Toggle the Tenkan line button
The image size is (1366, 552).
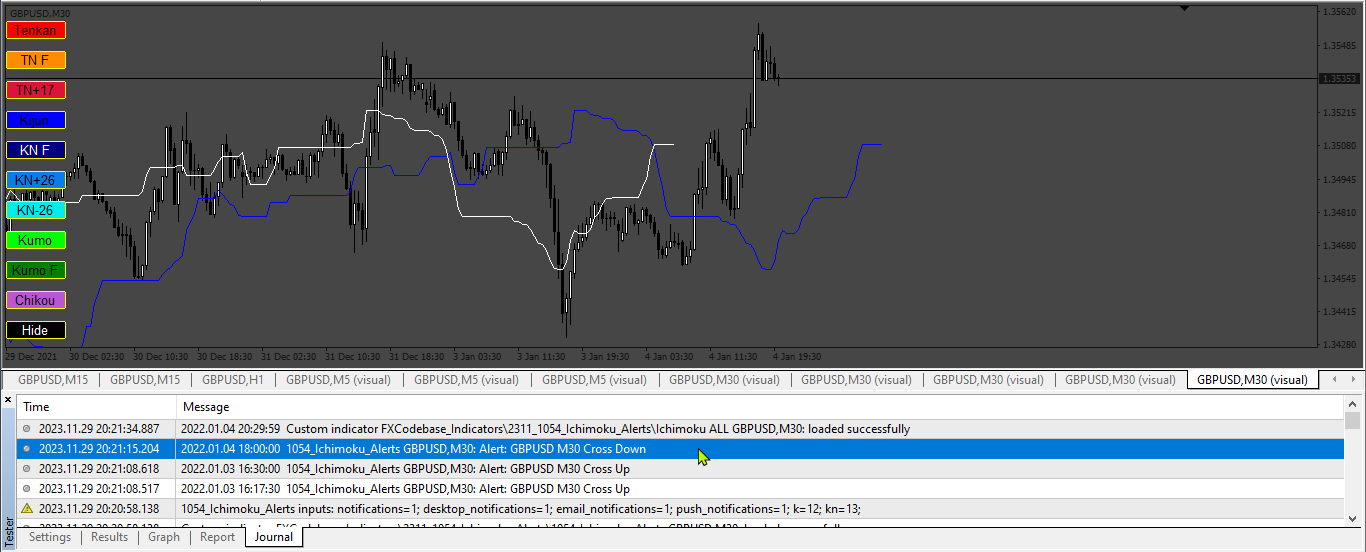point(36,30)
